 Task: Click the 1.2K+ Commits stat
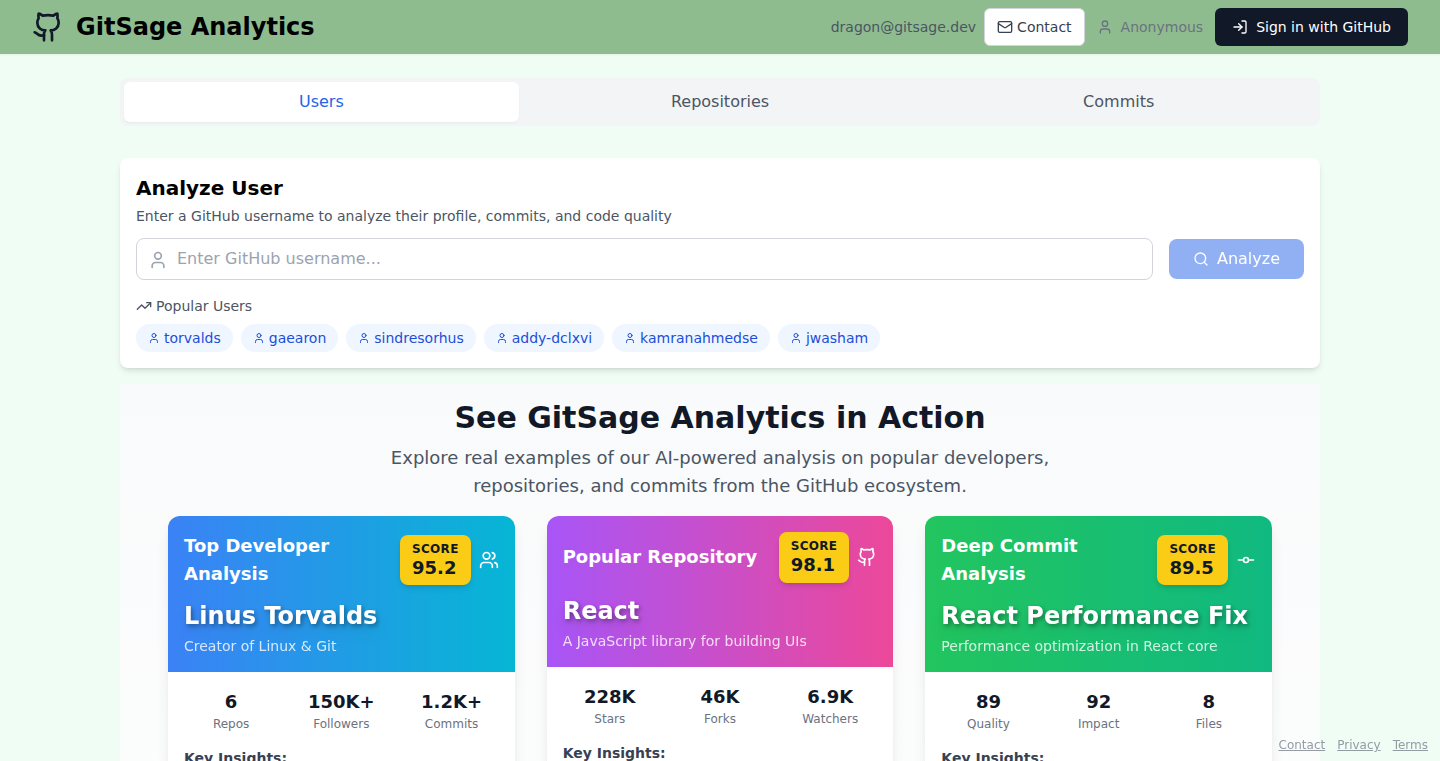point(451,711)
